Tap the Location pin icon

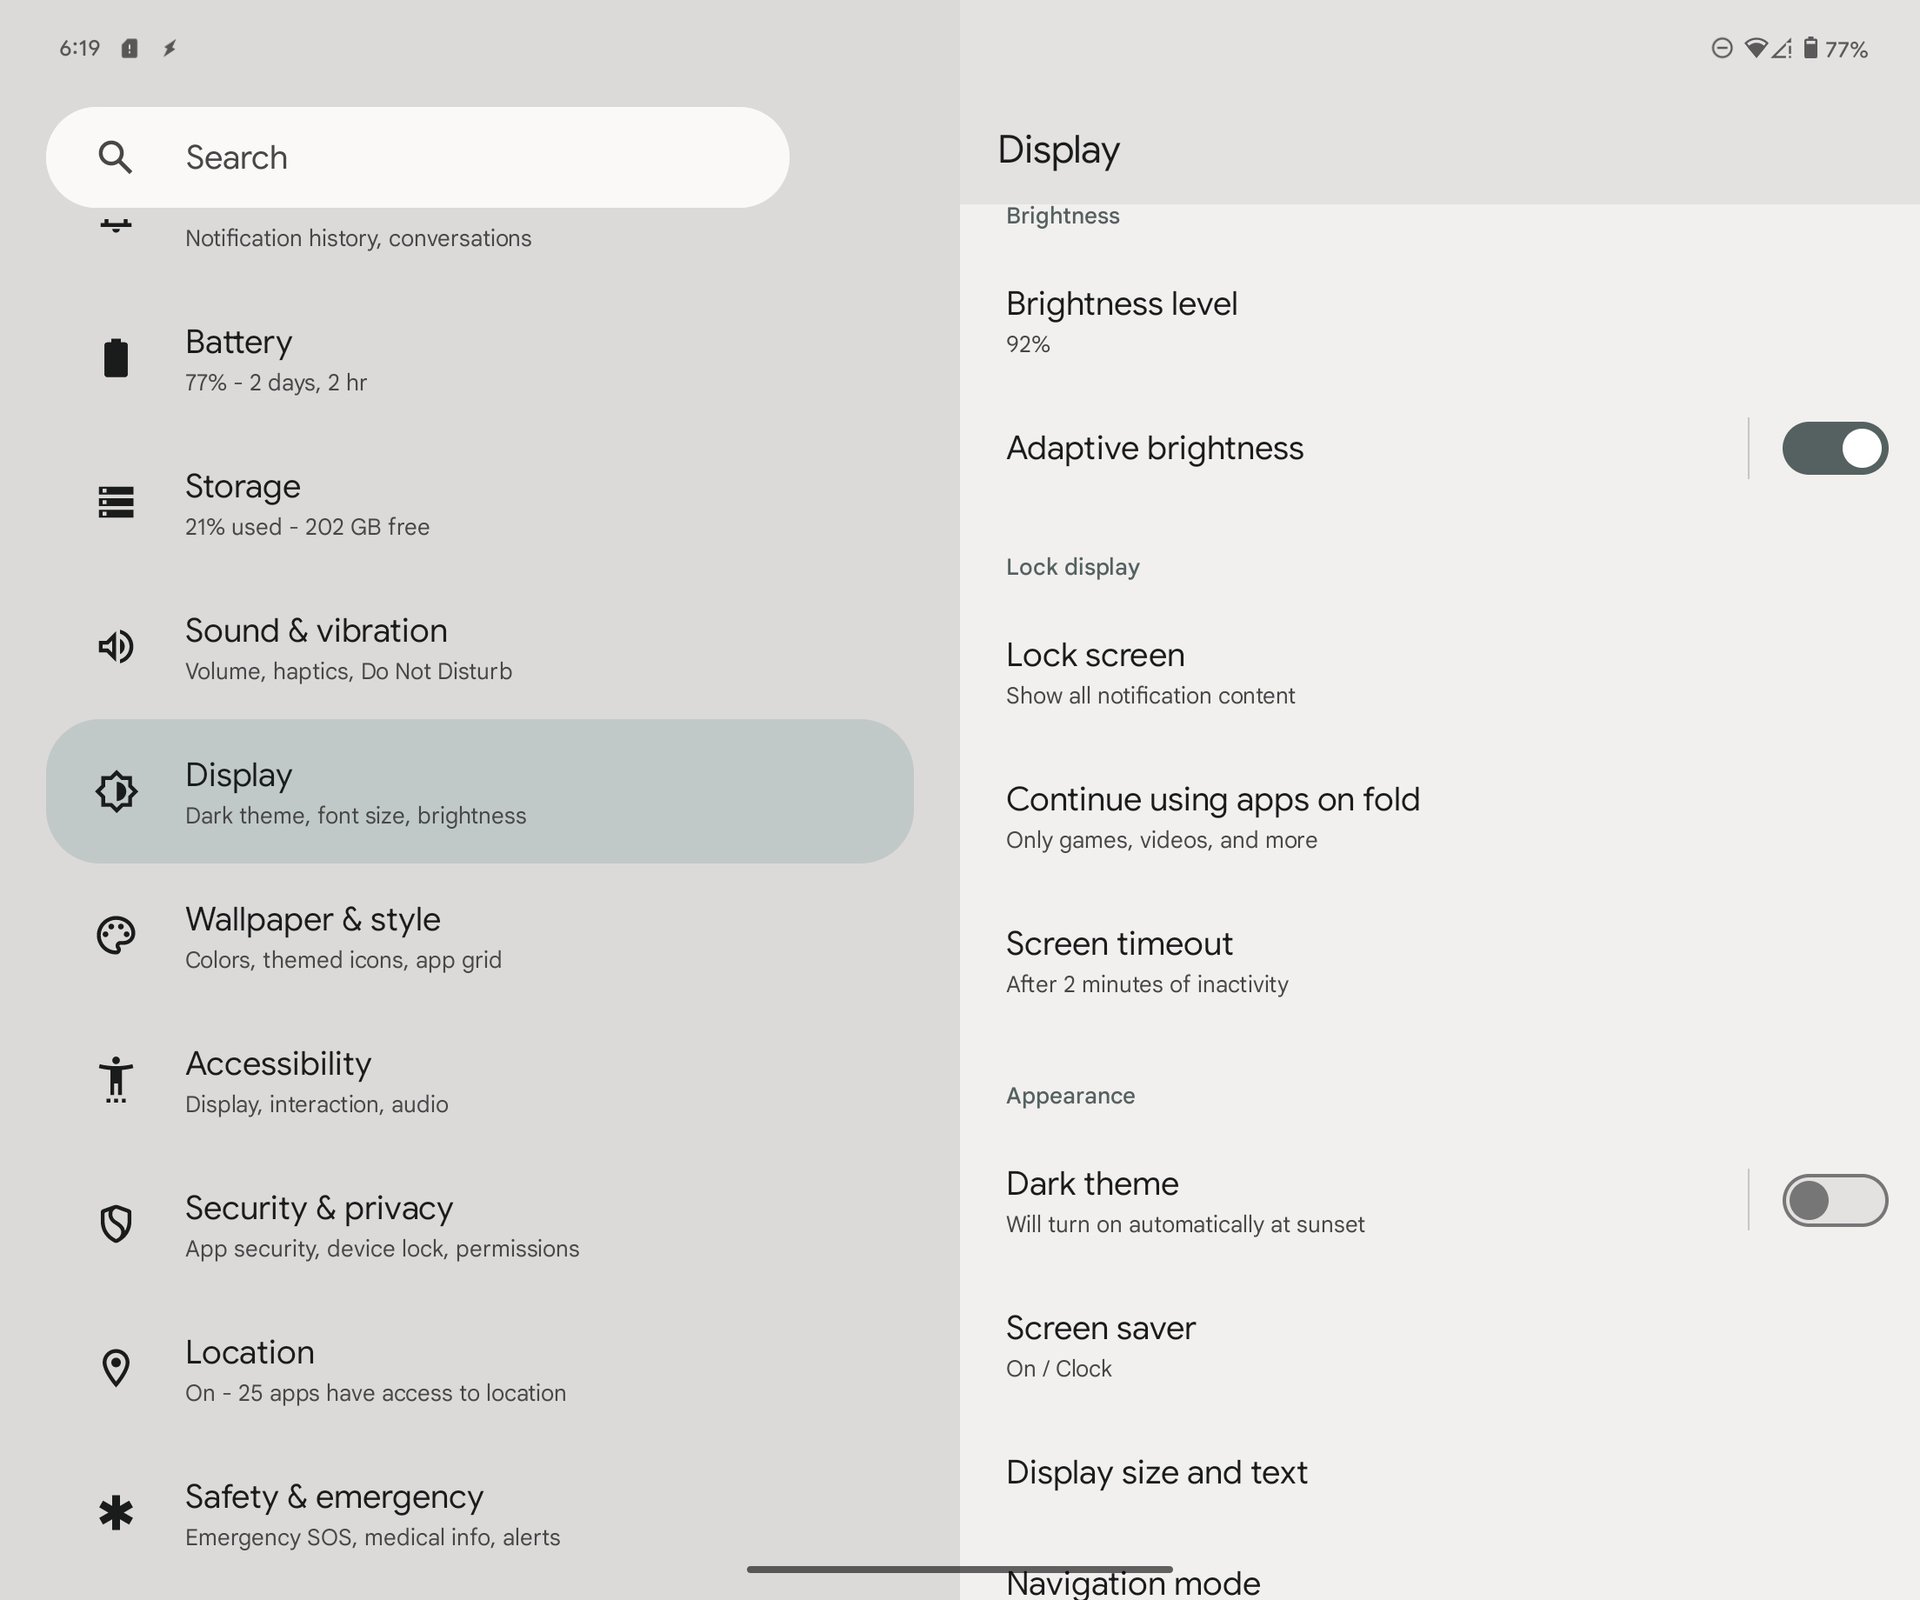tap(116, 1368)
